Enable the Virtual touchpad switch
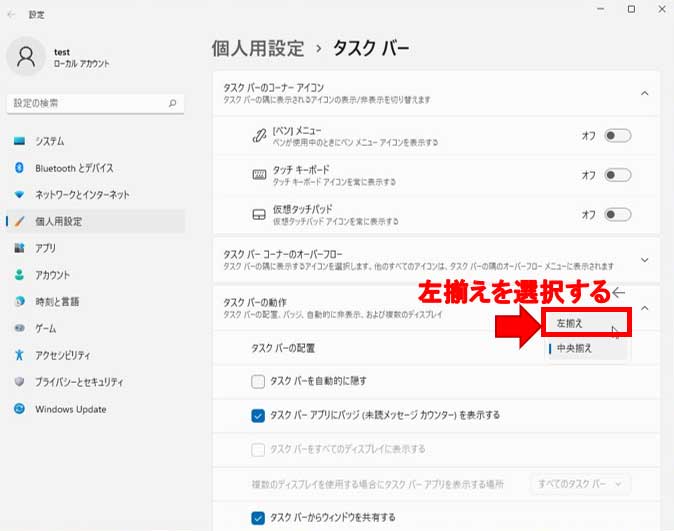 617,214
